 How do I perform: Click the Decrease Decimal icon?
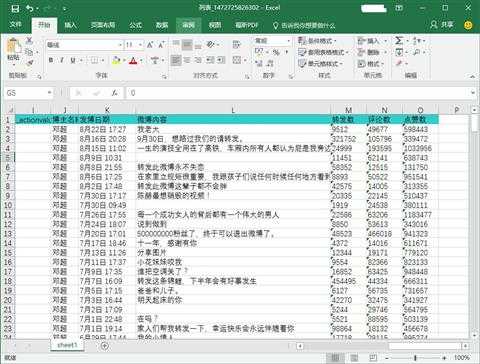coord(270,63)
